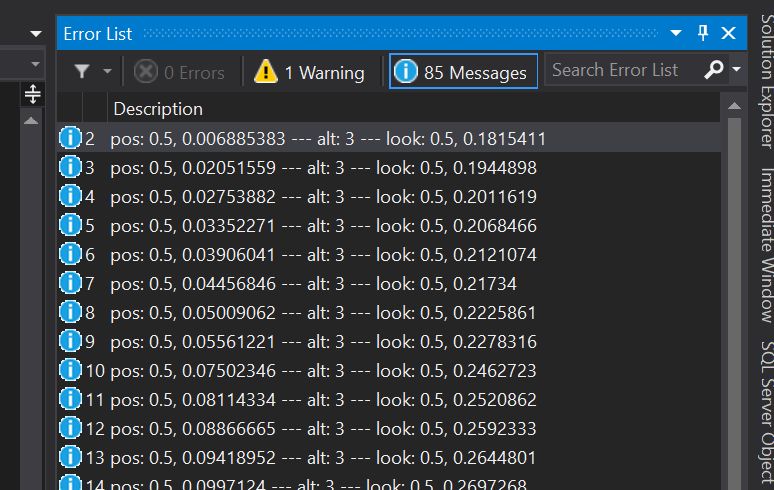Viewport: 774px width, 490px height.
Task: Expand the filter dropdown arrow beside funnel
Action: (x=107, y=72)
